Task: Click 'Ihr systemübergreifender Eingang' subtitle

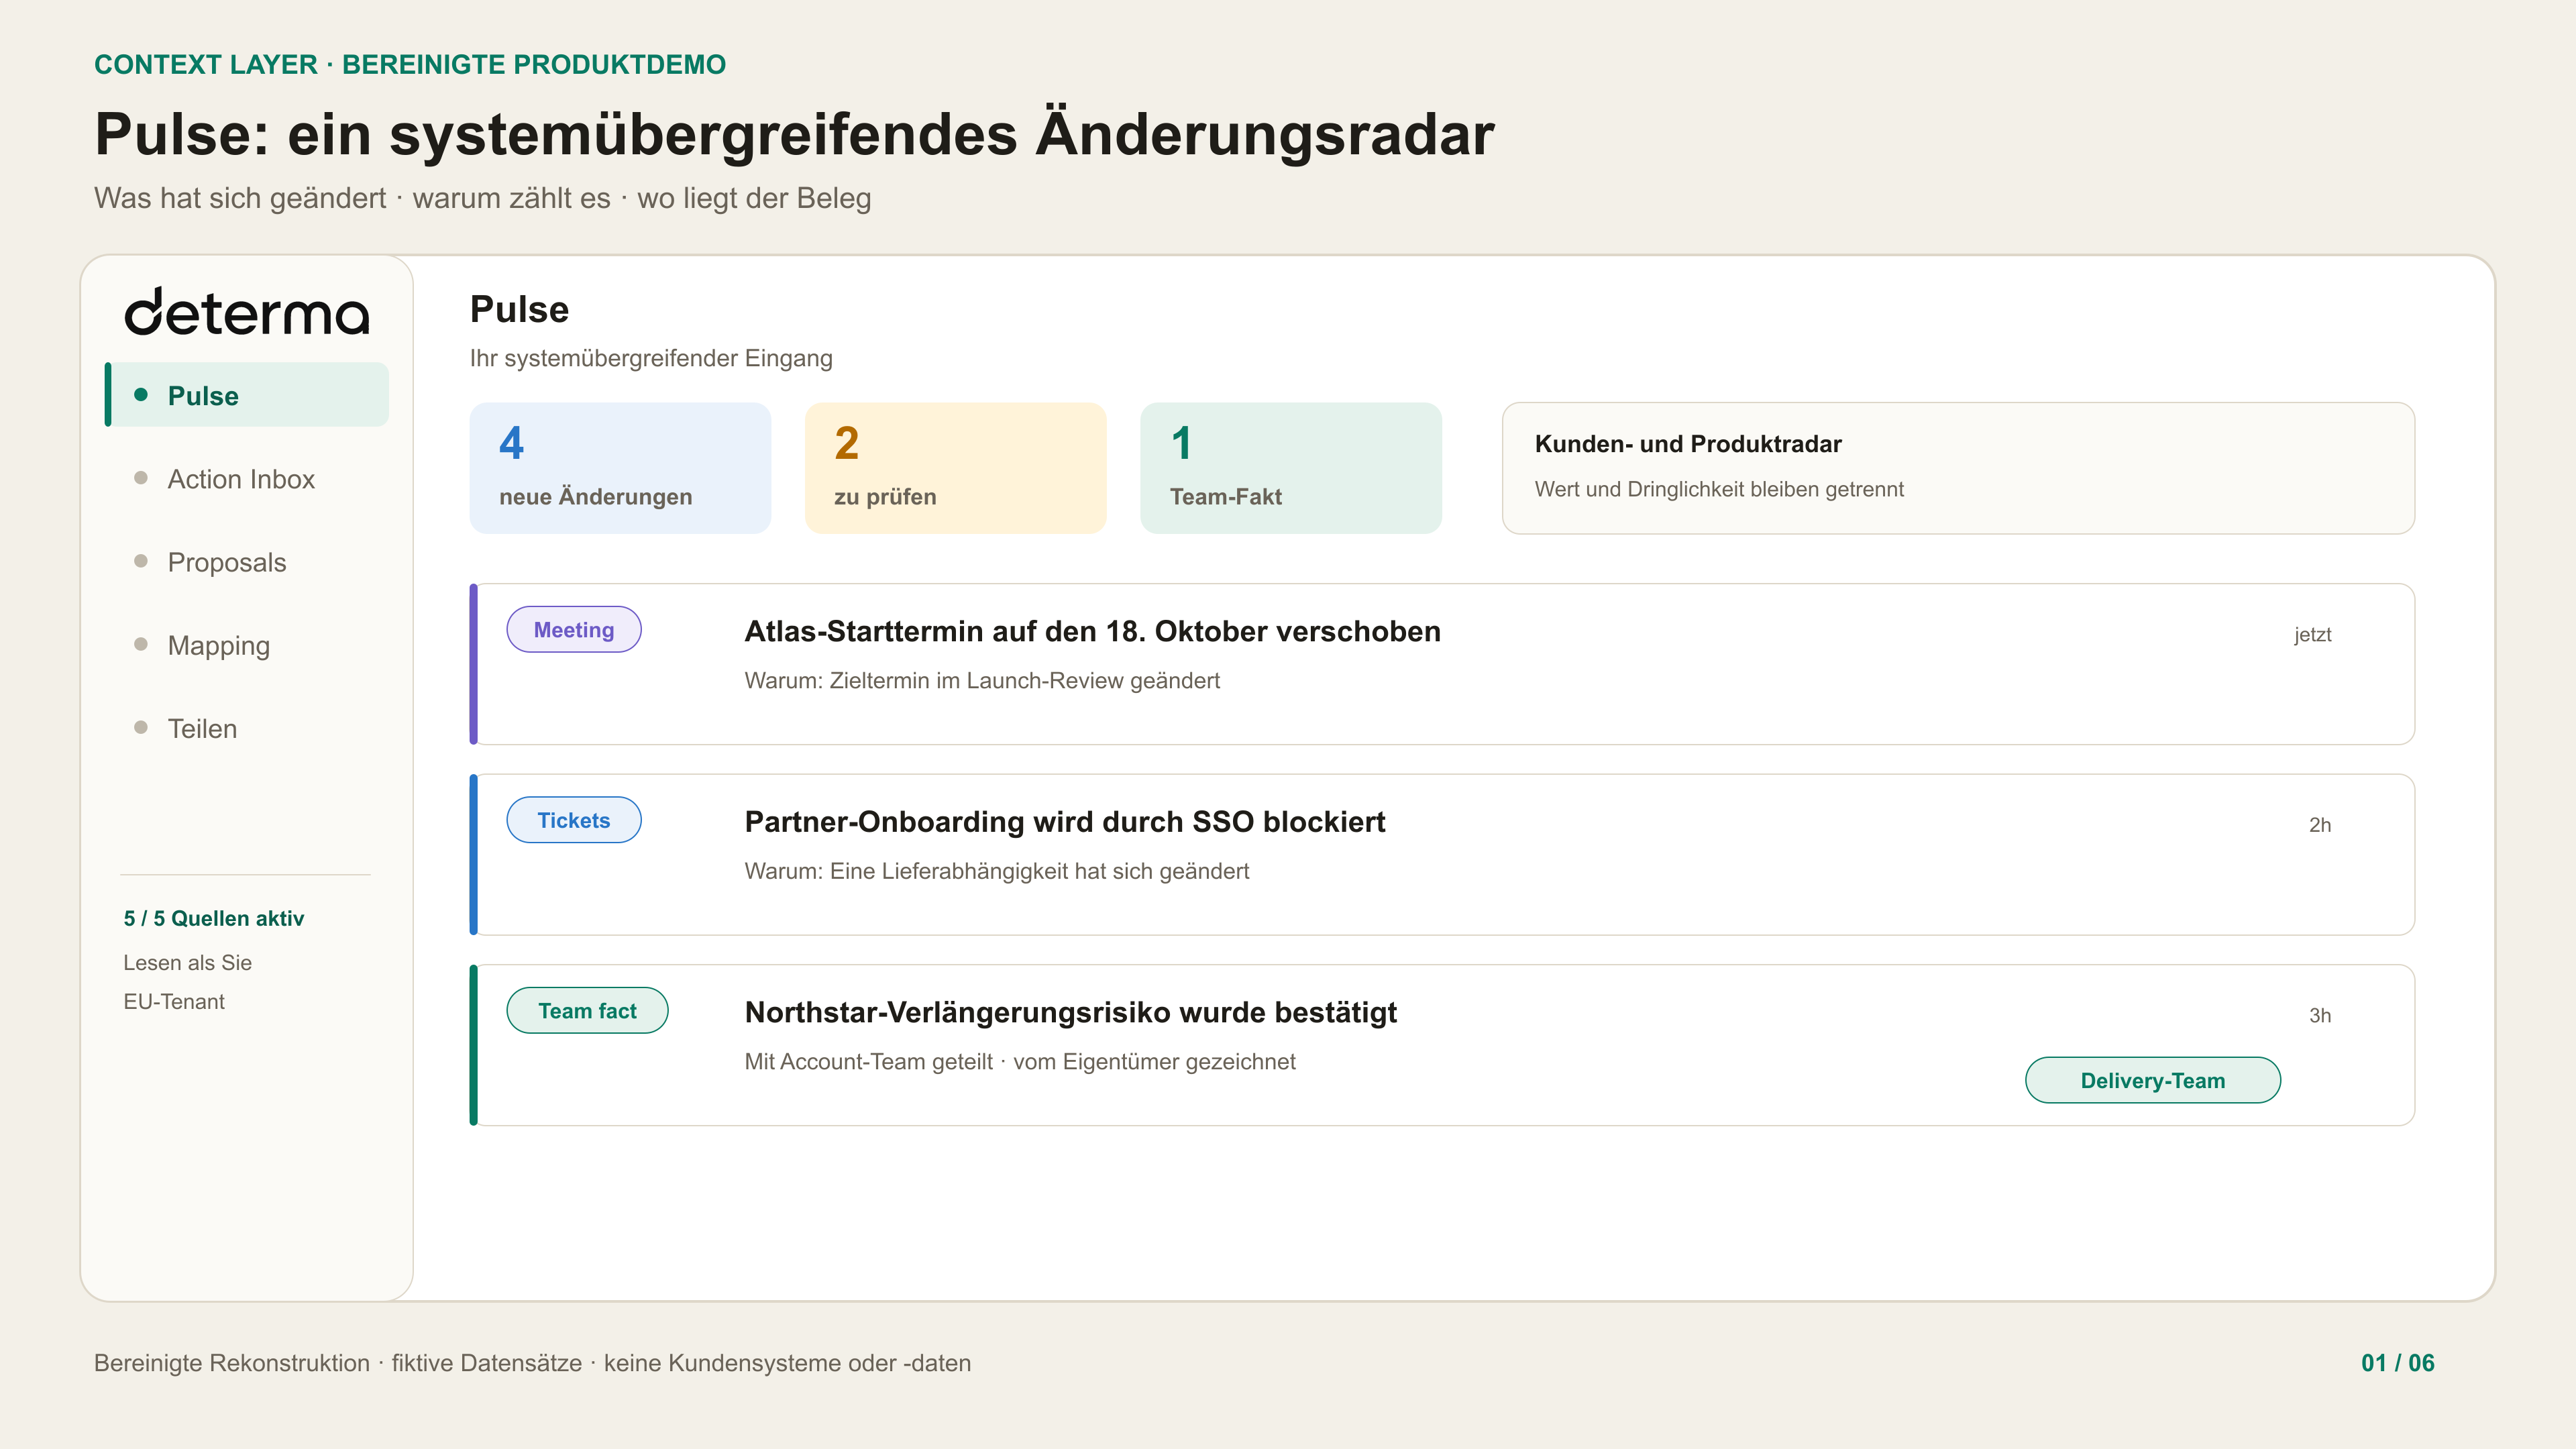Action: (651, 358)
